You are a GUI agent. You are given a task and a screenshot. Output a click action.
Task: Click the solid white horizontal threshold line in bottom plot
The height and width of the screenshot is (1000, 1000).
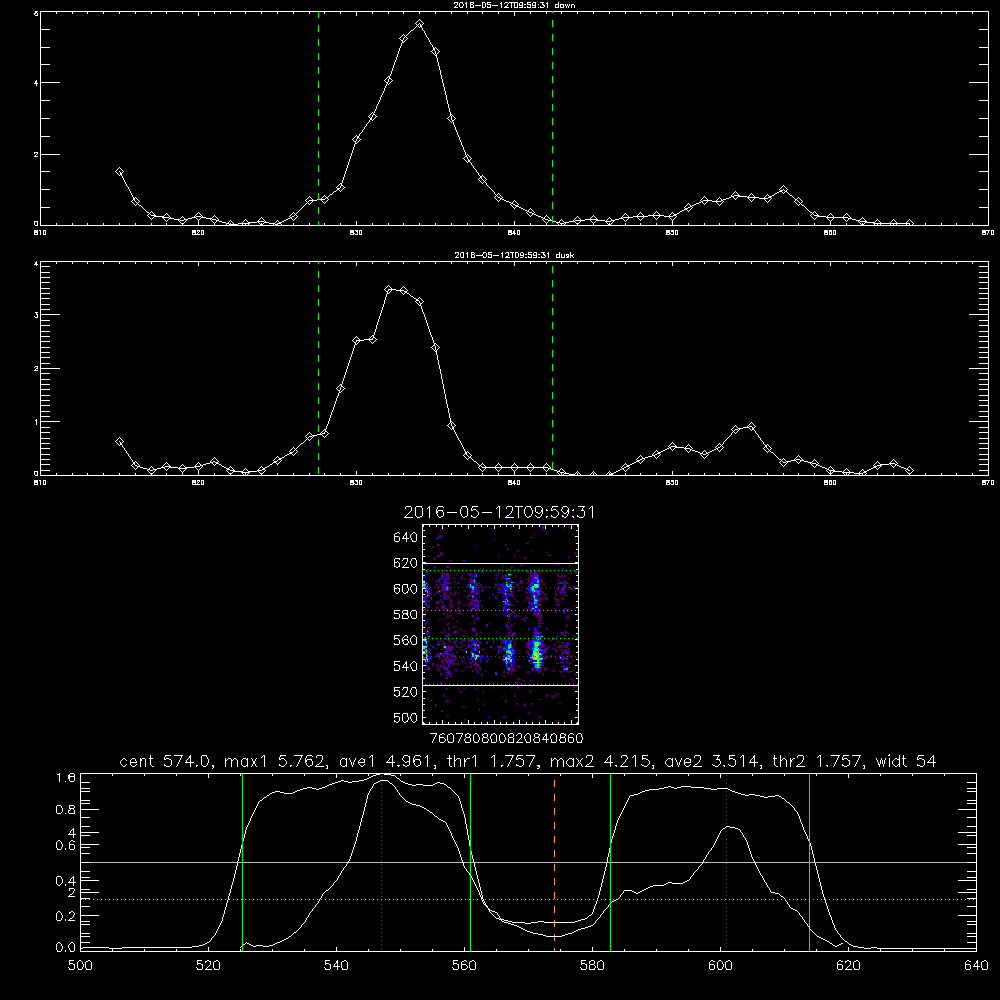[528, 862]
